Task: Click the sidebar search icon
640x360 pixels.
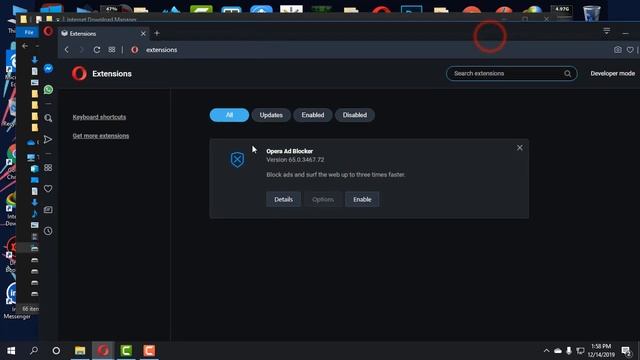Action: tap(48, 118)
